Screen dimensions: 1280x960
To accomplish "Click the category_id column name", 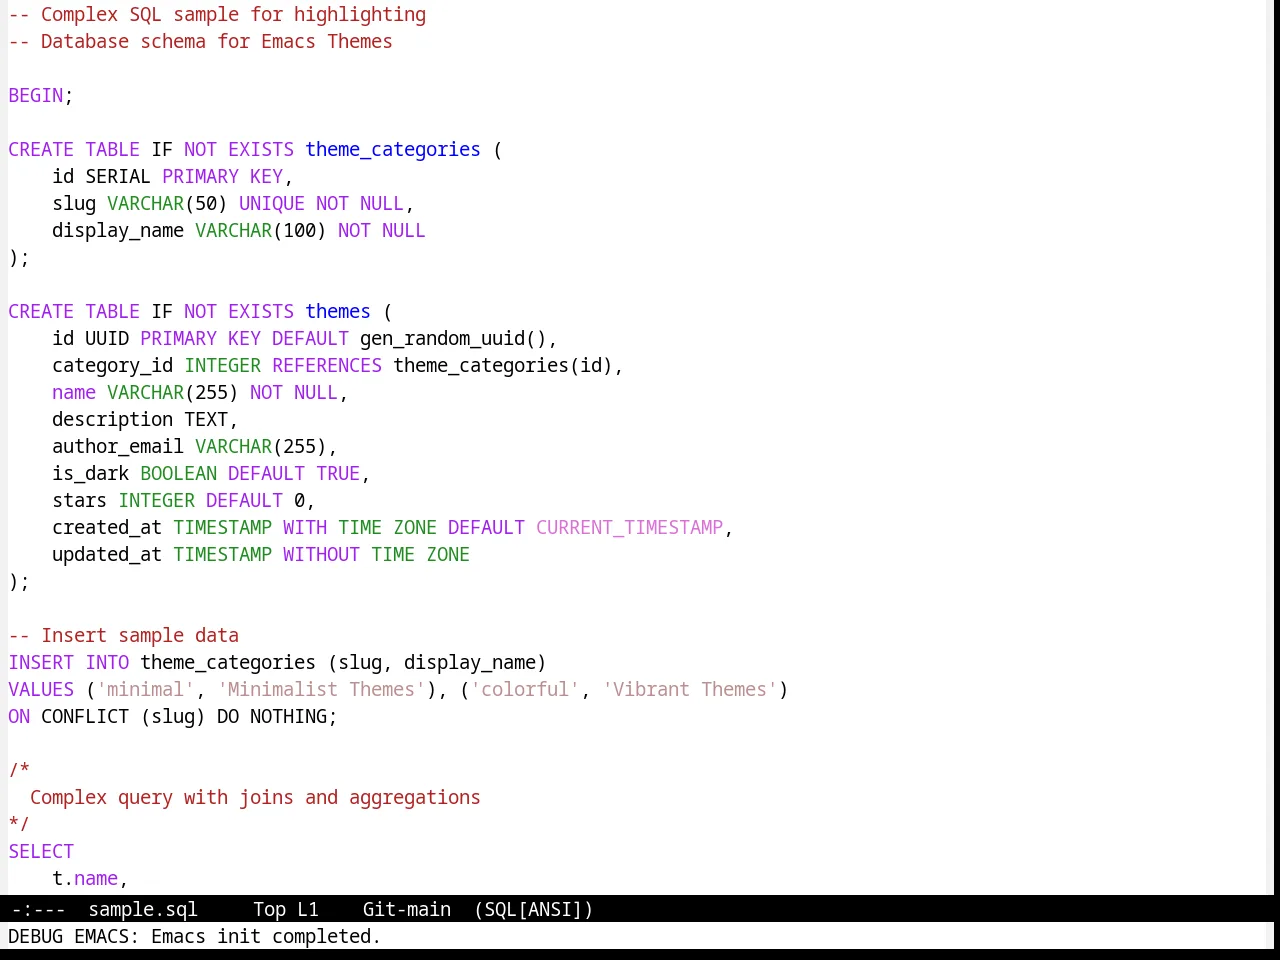I will click(x=113, y=365).
